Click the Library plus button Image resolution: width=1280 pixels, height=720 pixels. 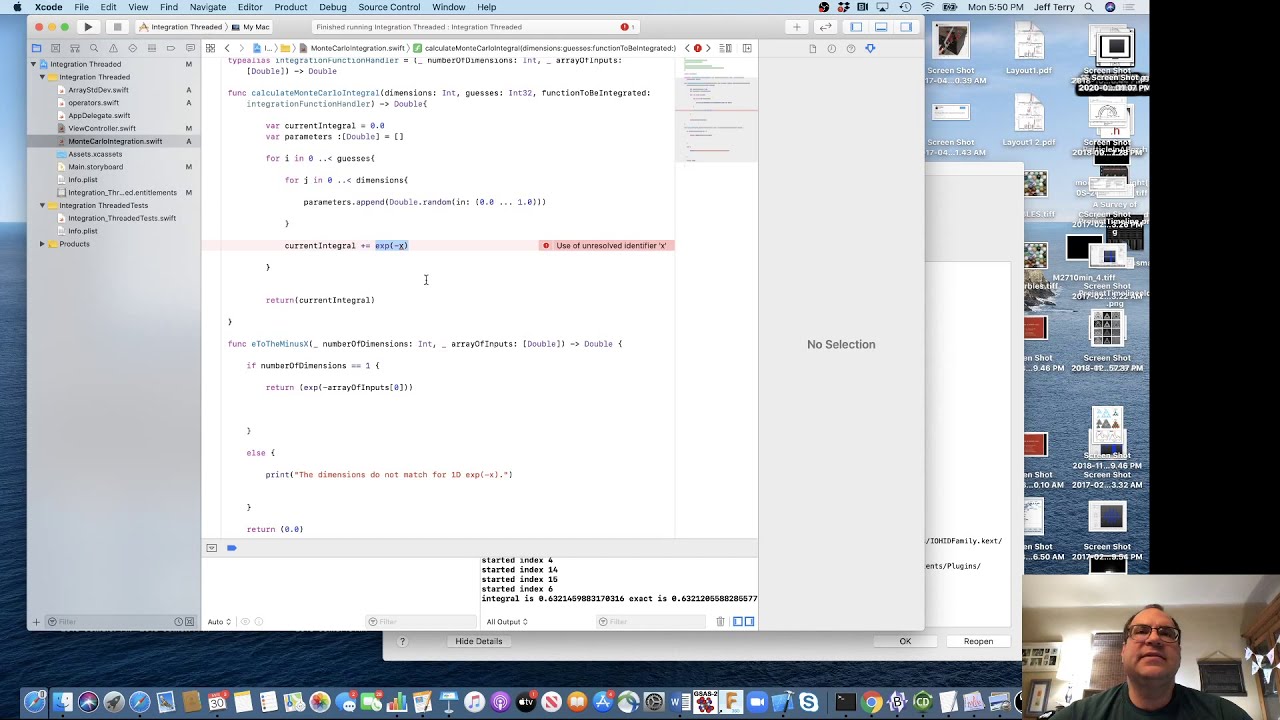click(x=796, y=27)
